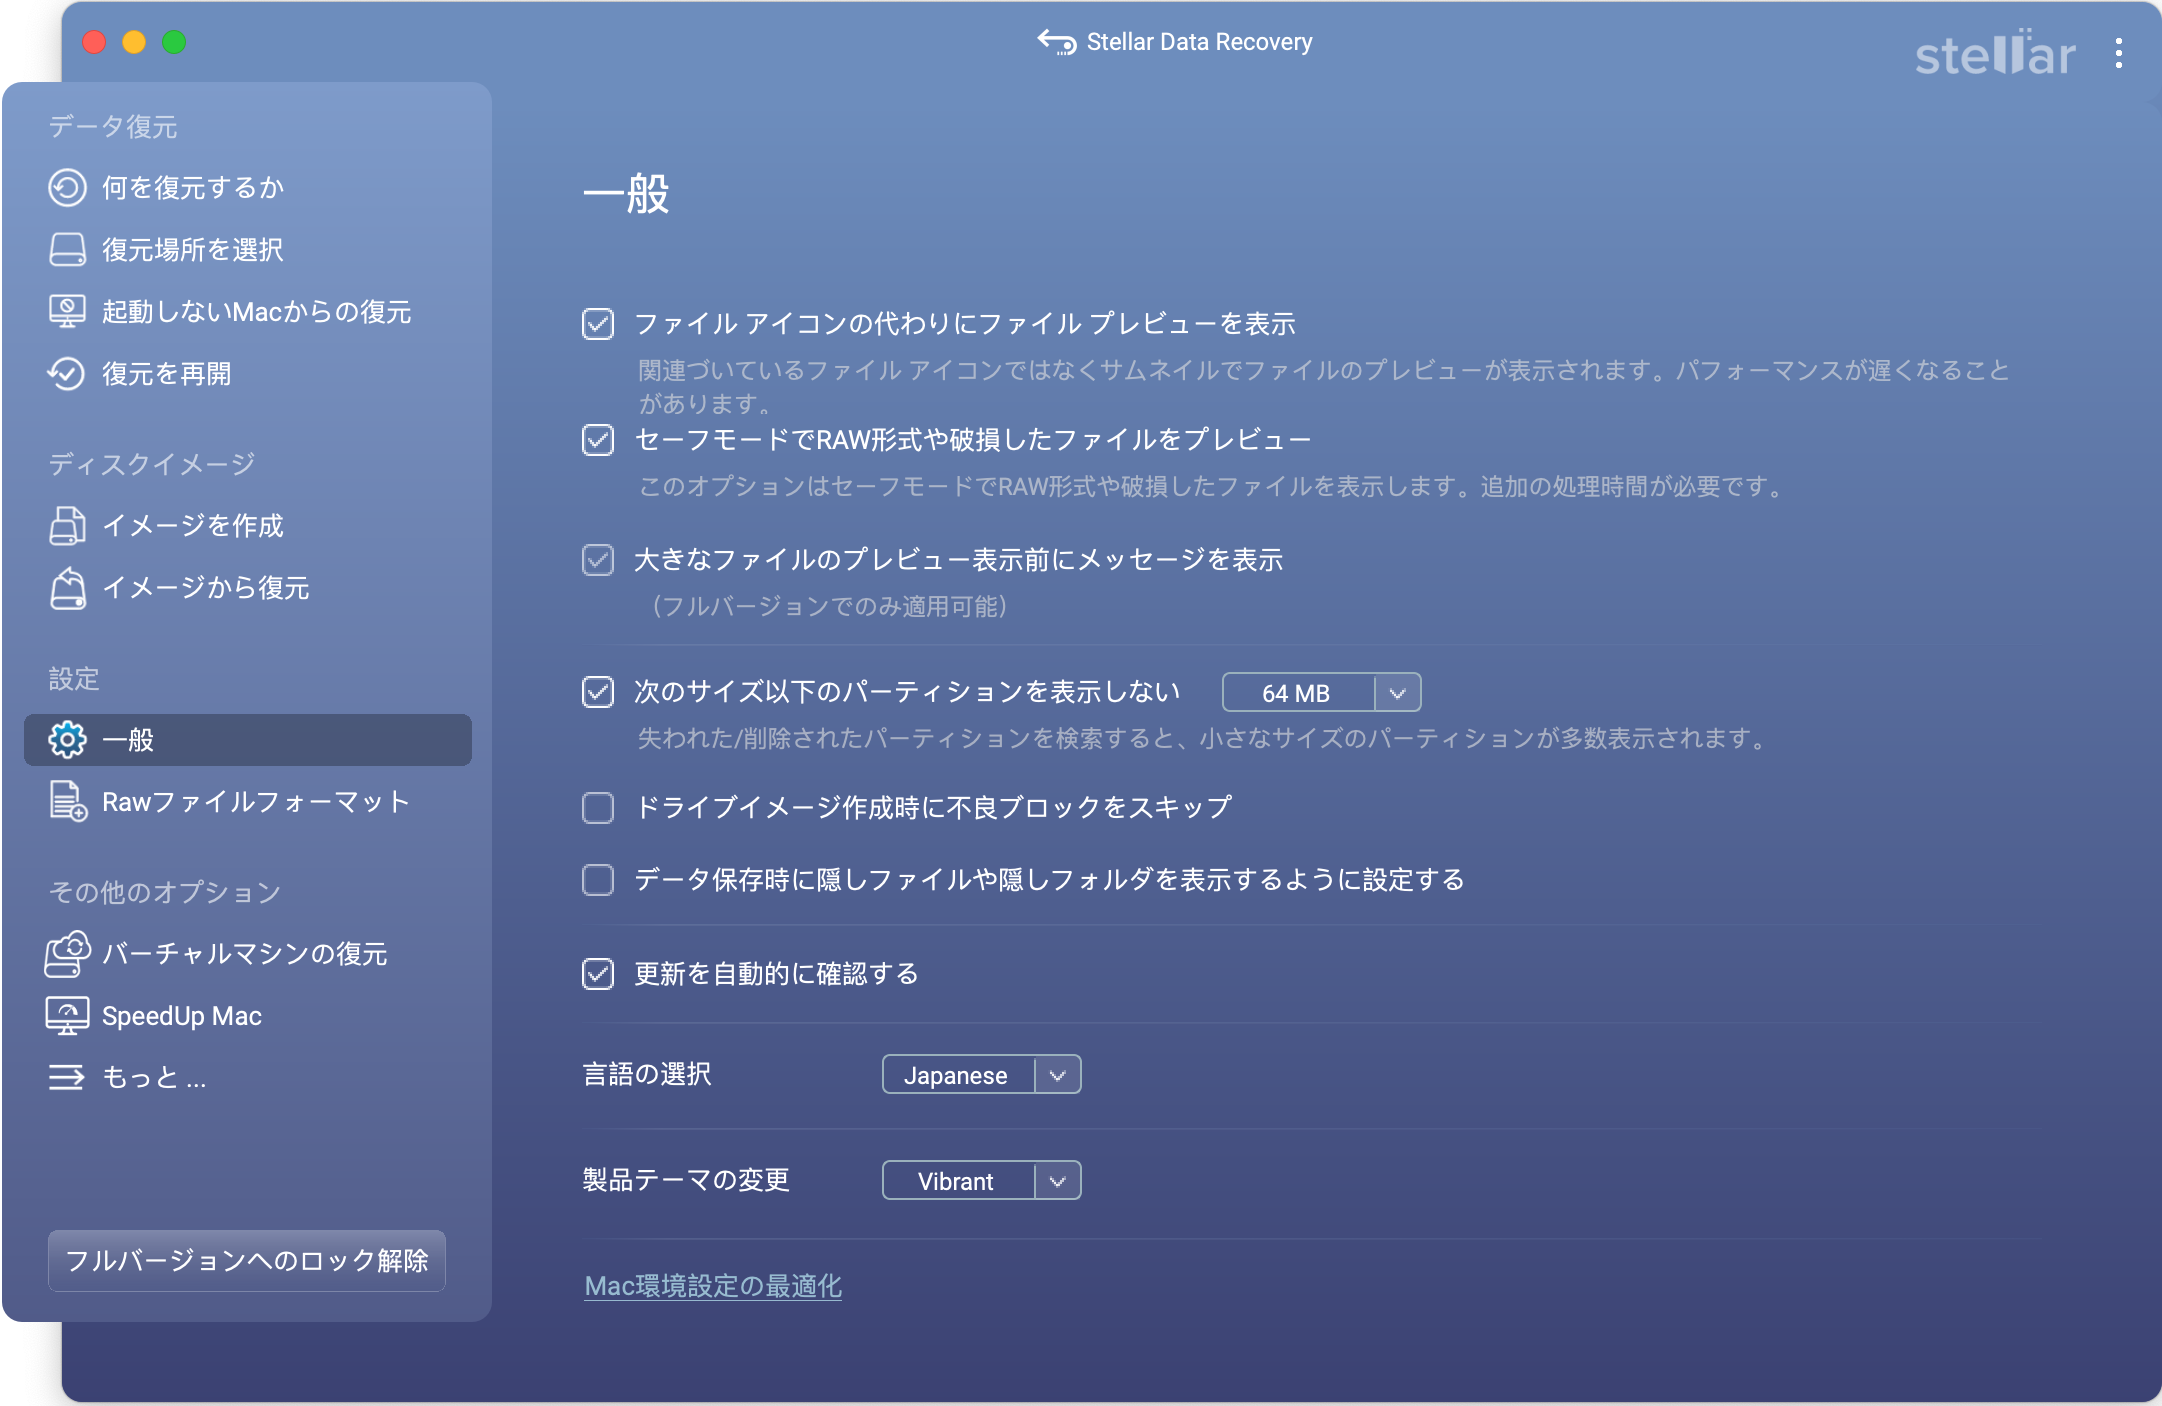Expand もっと ... sidebar item

tap(247, 1078)
